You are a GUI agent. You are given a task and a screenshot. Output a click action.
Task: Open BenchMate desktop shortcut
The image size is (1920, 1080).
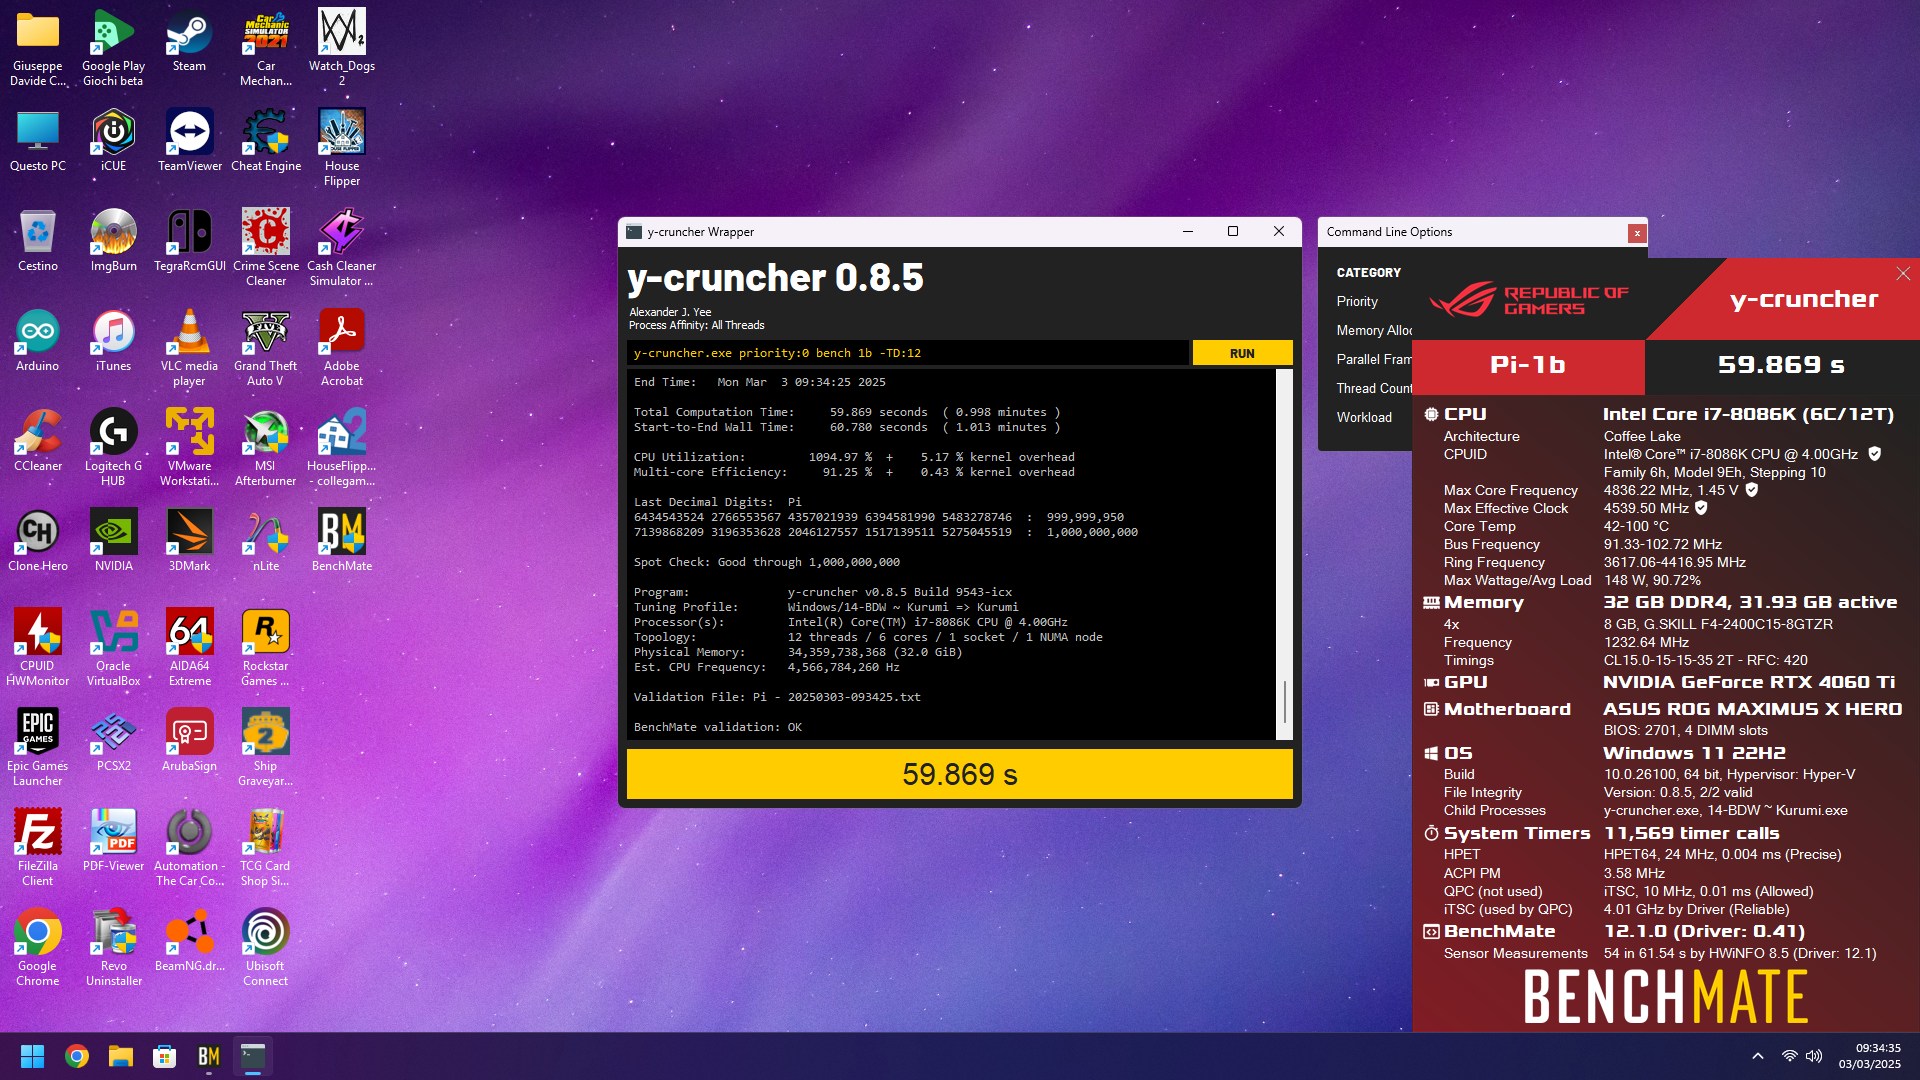pos(342,541)
